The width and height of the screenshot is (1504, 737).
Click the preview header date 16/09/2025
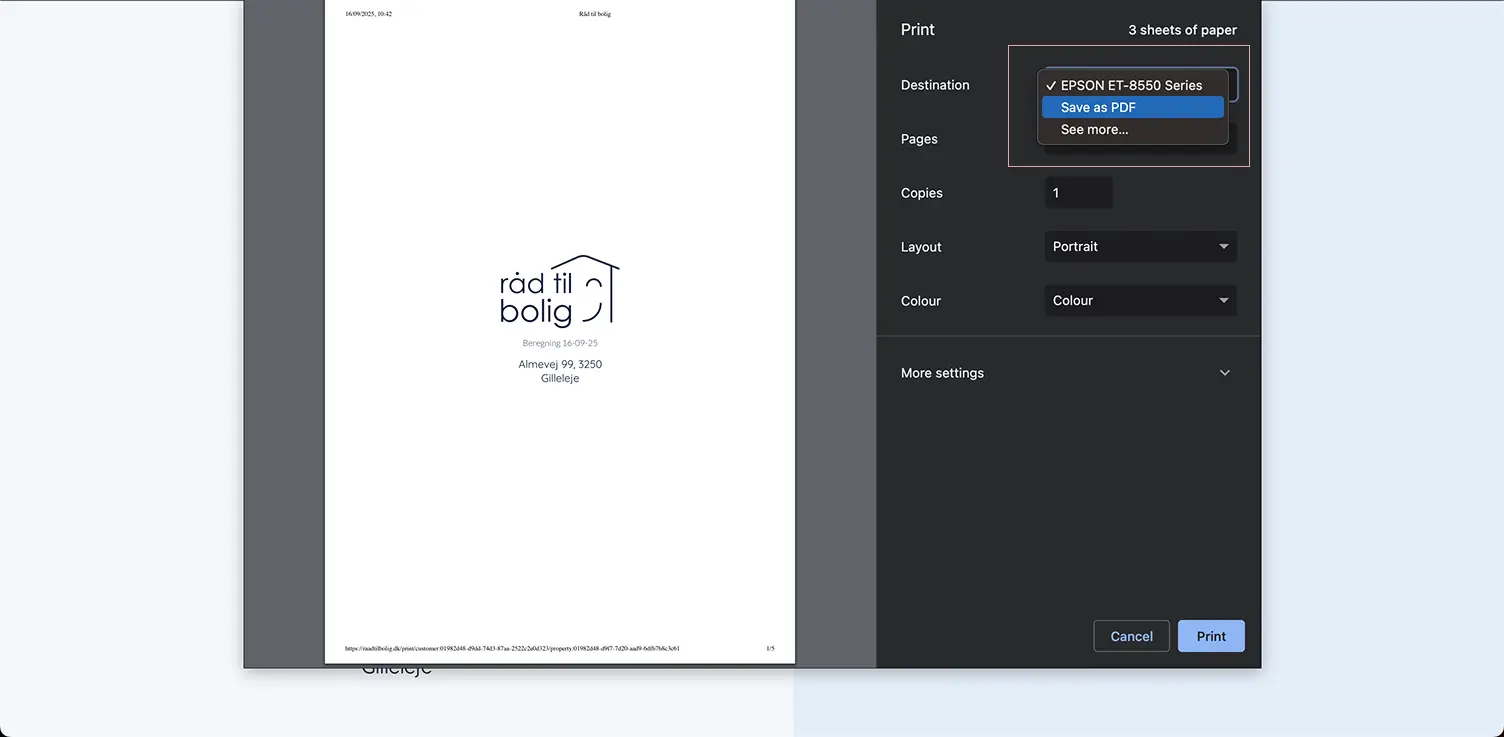coord(368,14)
